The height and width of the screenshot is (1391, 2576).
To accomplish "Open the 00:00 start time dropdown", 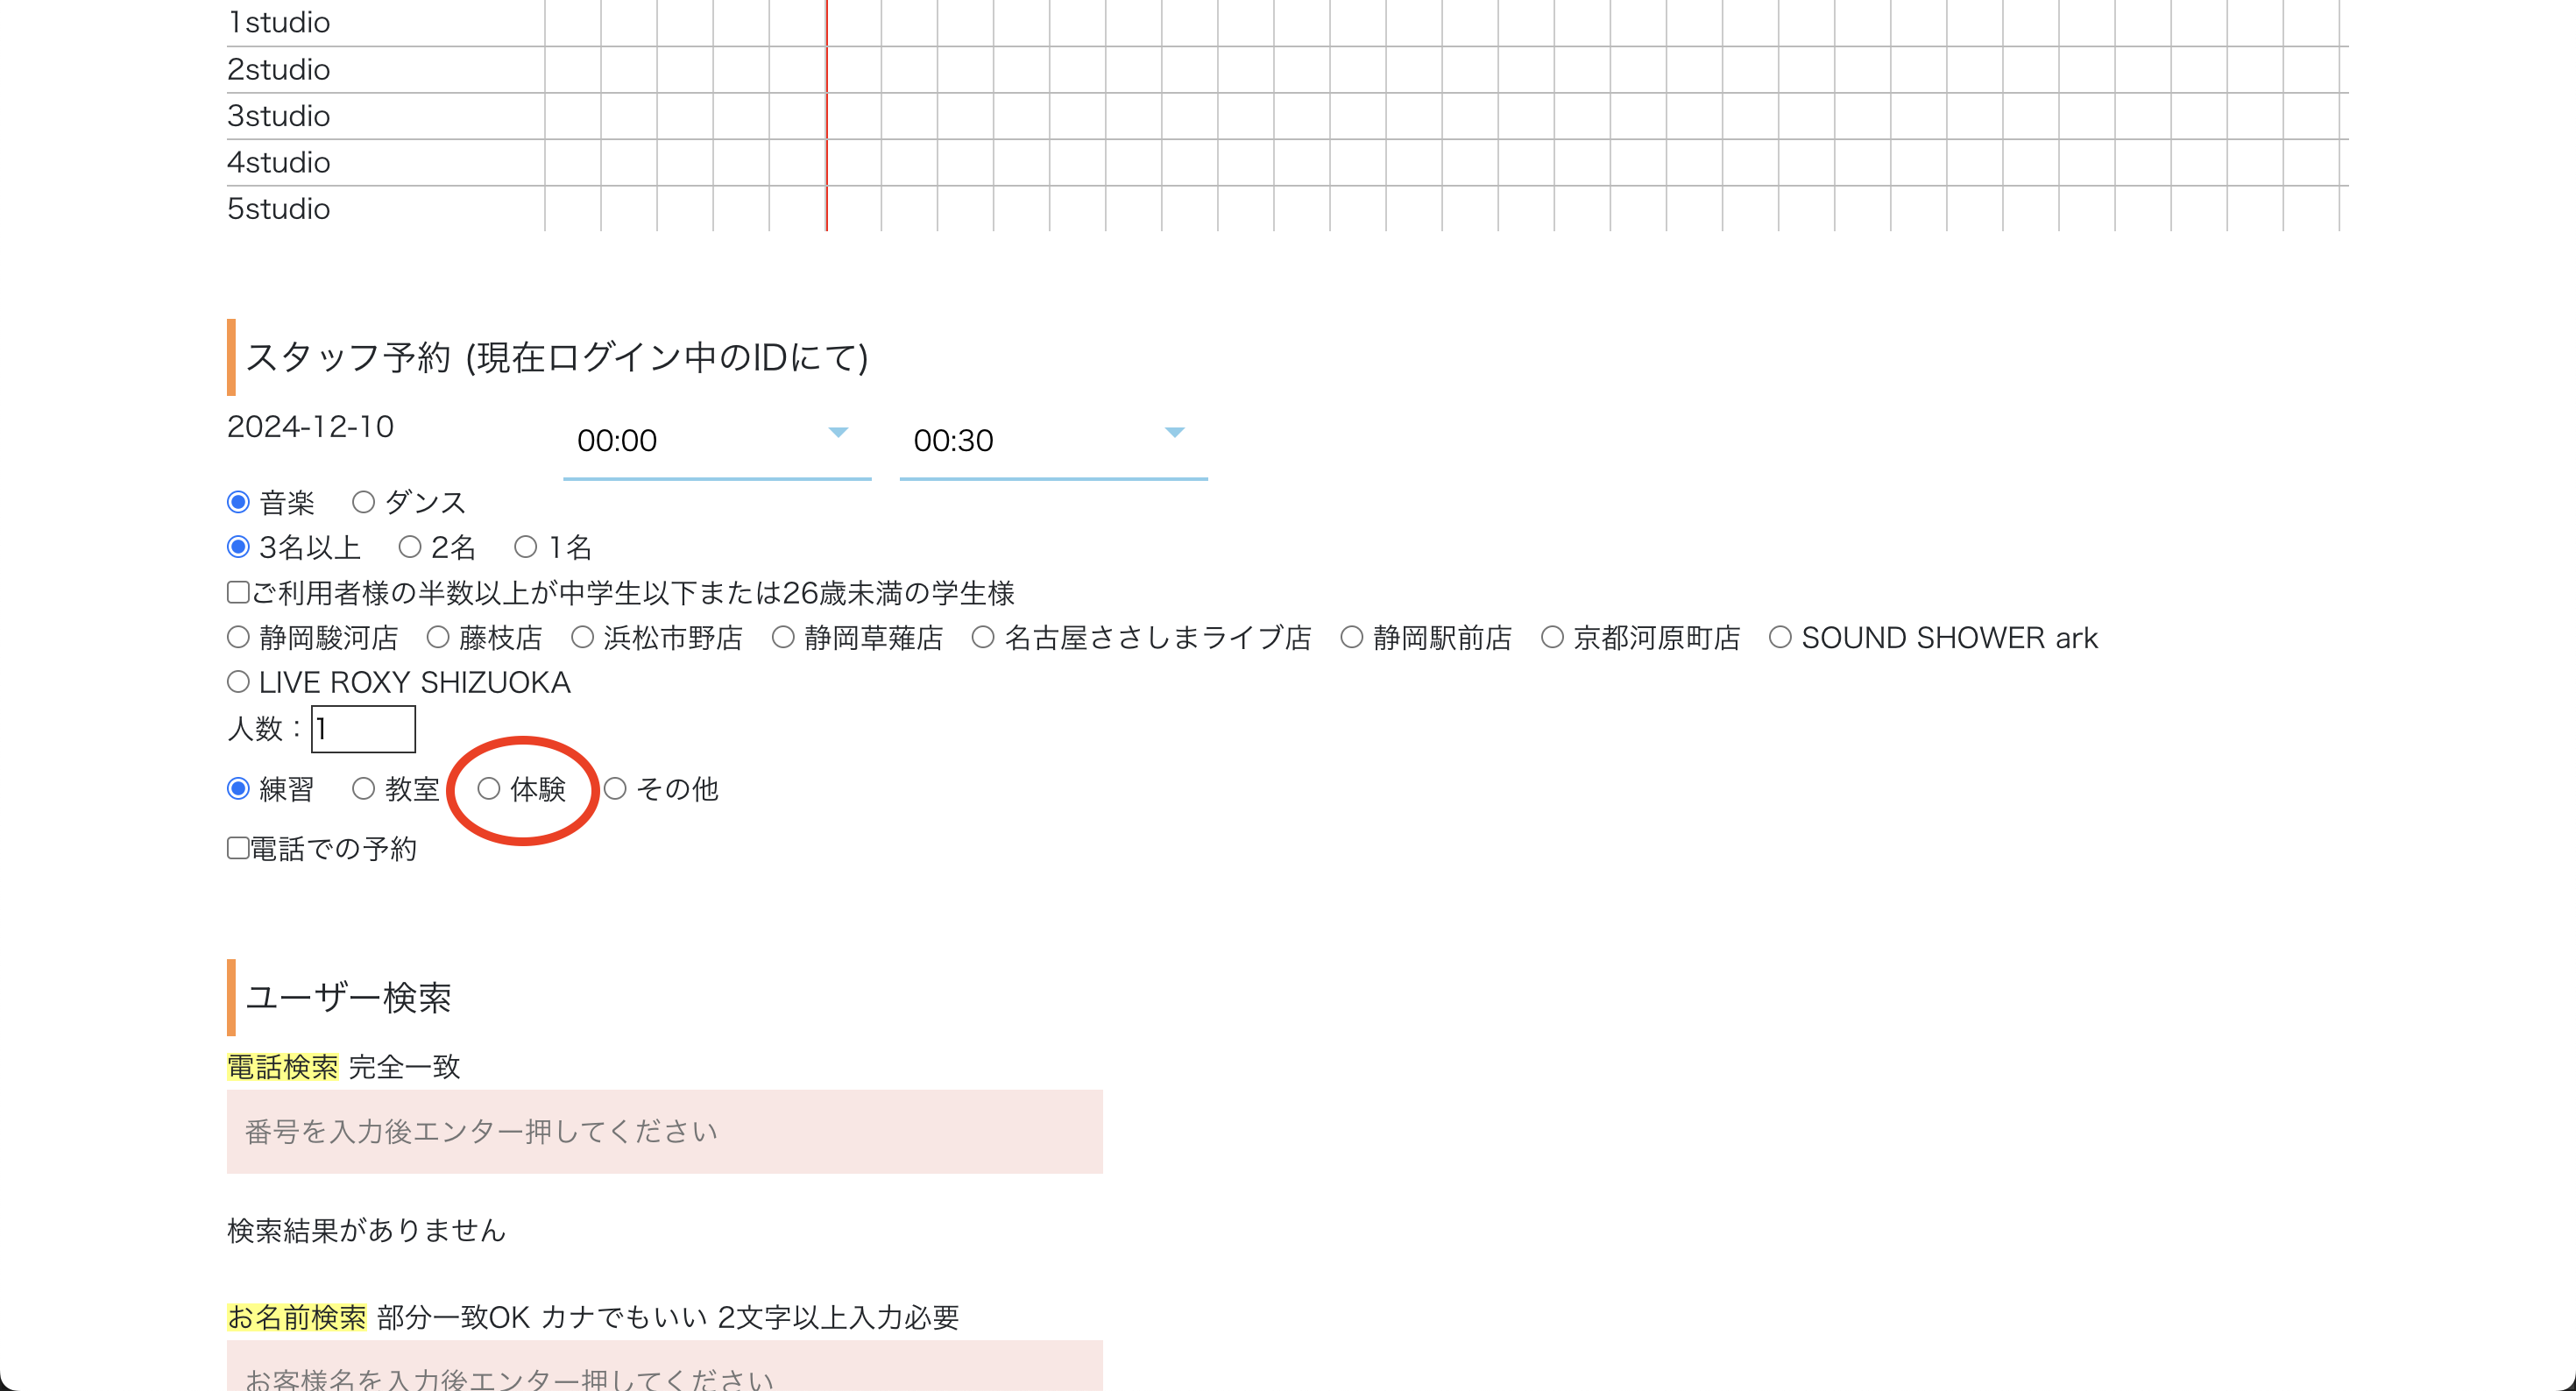I will click(x=716, y=440).
